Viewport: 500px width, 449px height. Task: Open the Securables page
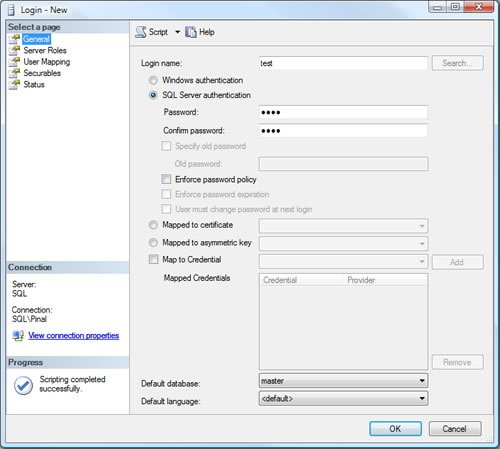42,73
